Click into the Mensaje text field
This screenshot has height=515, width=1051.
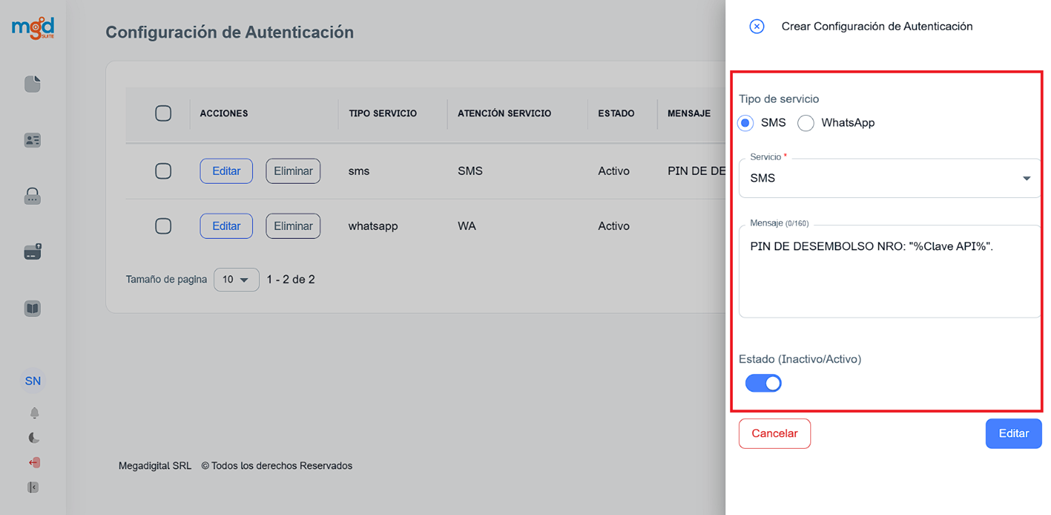[890, 275]
